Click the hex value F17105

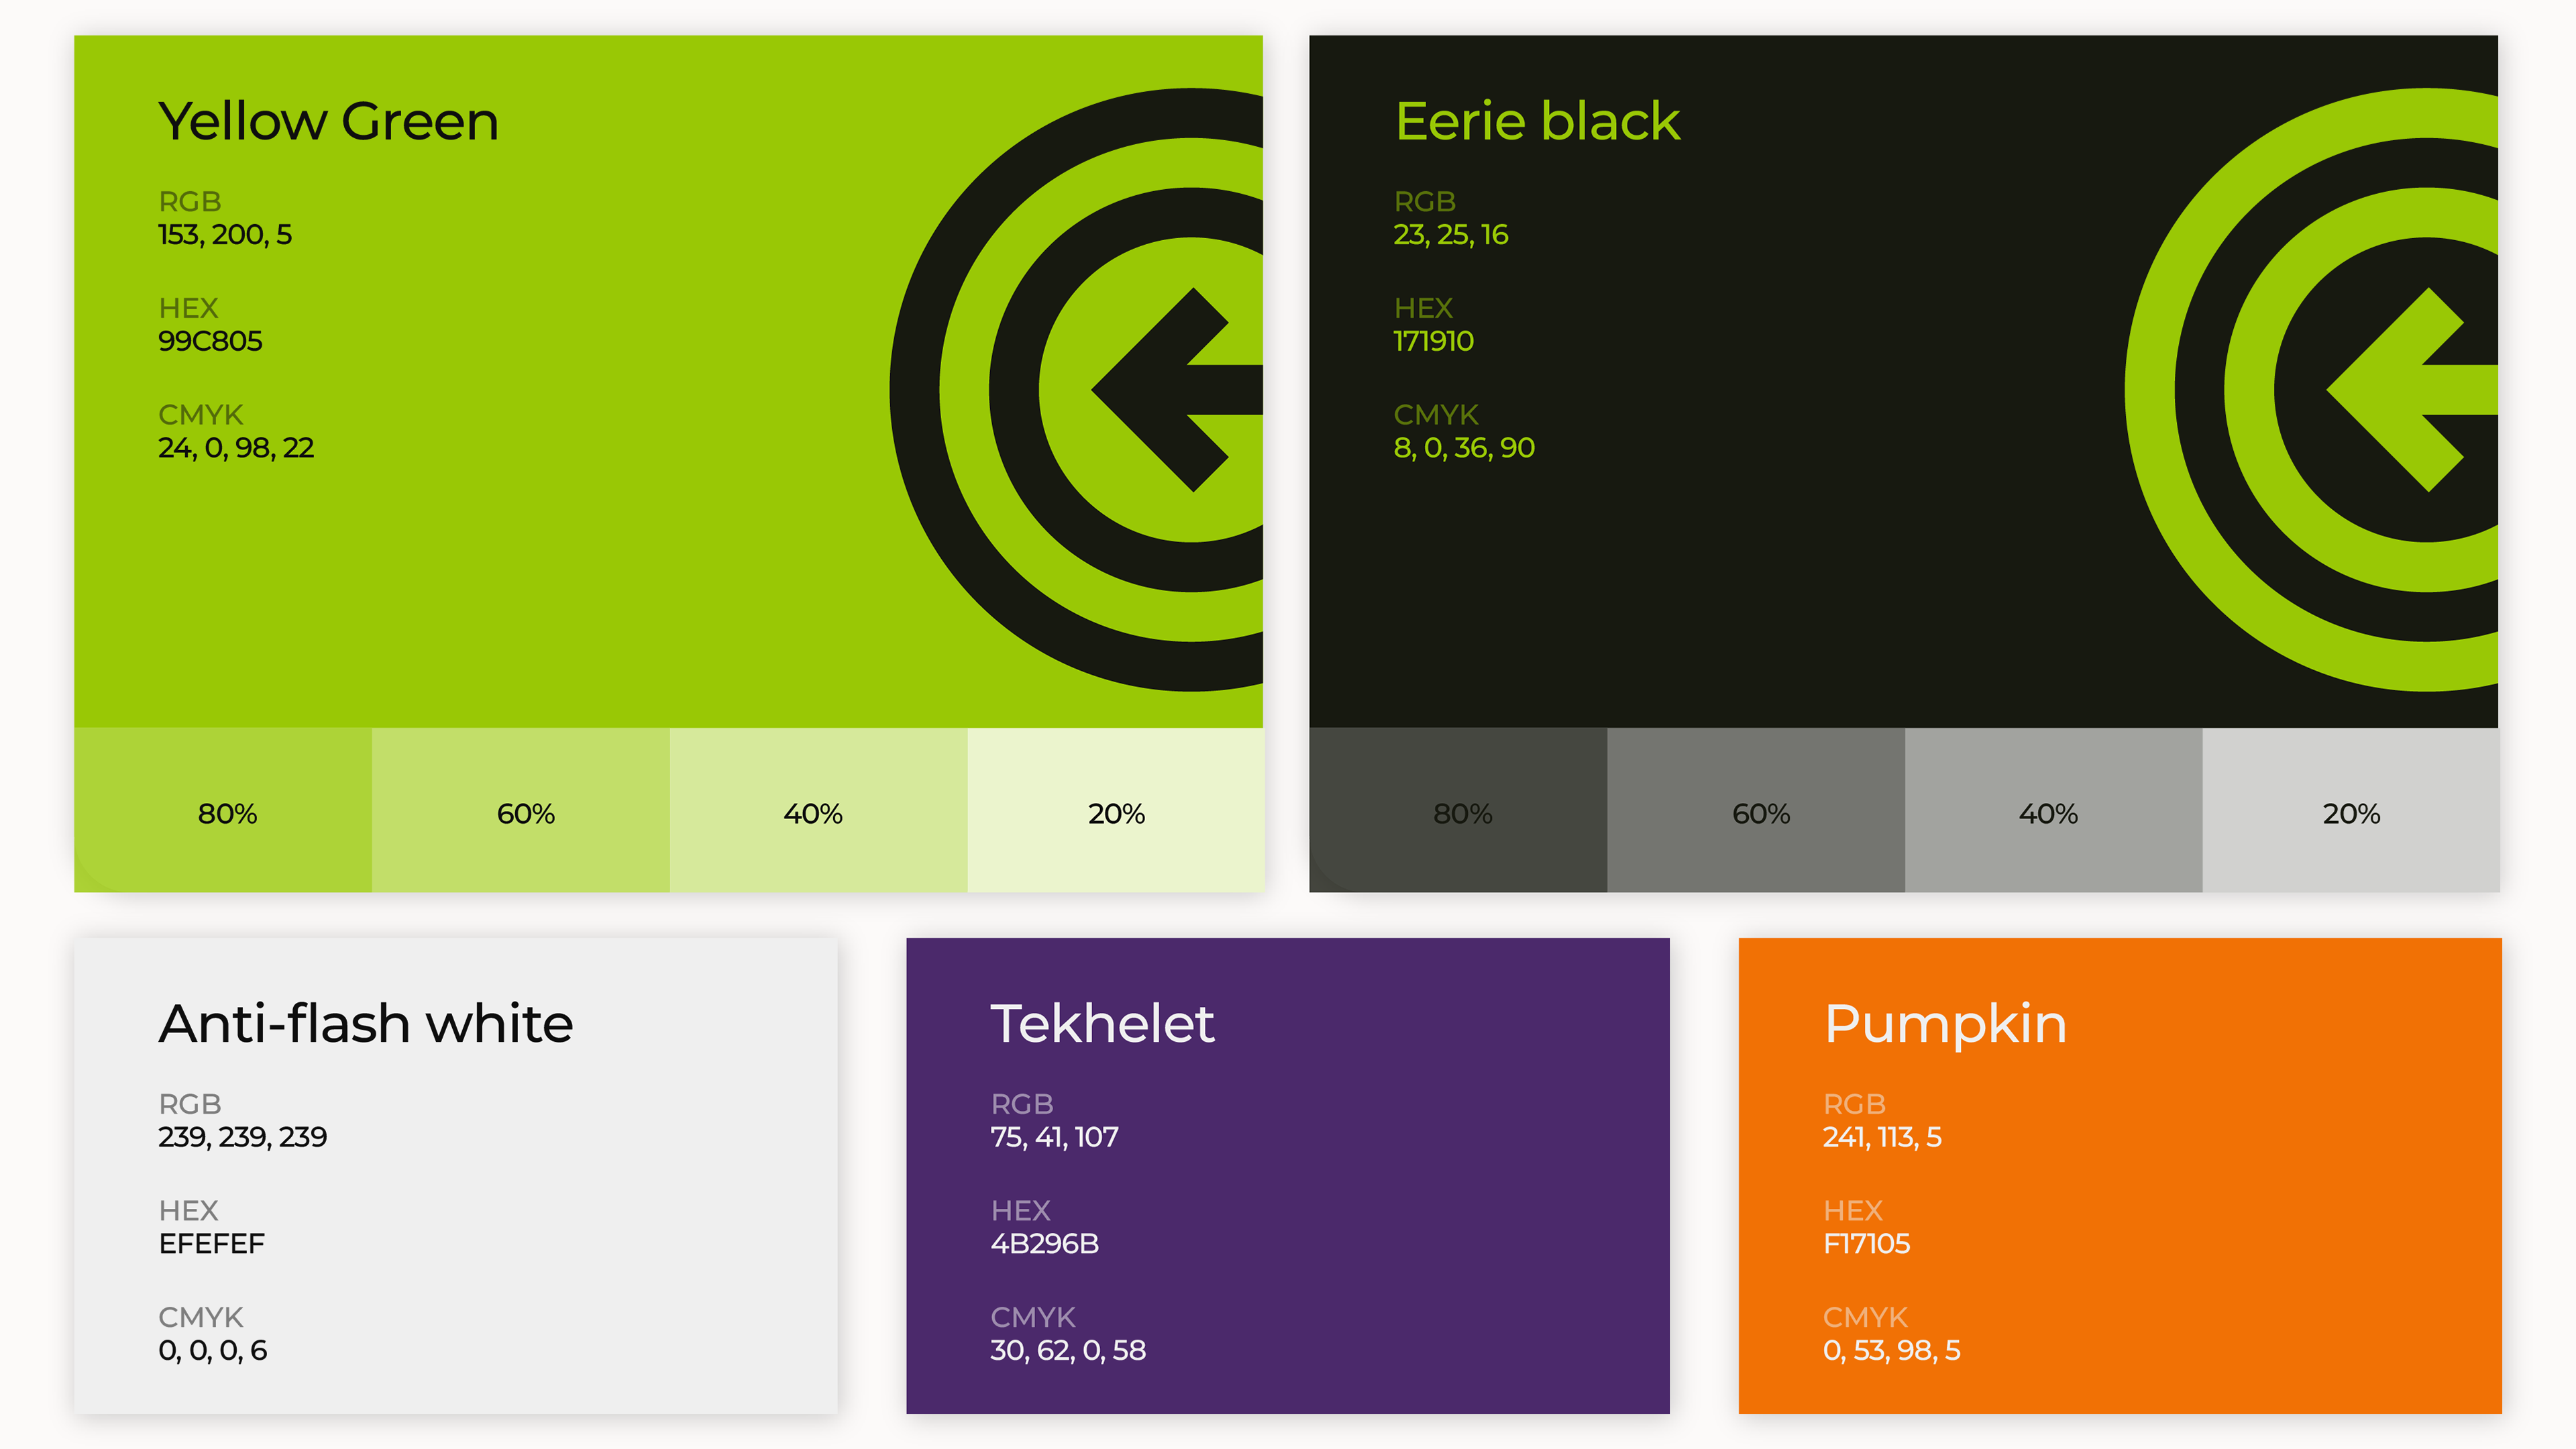point(1866,1243)
